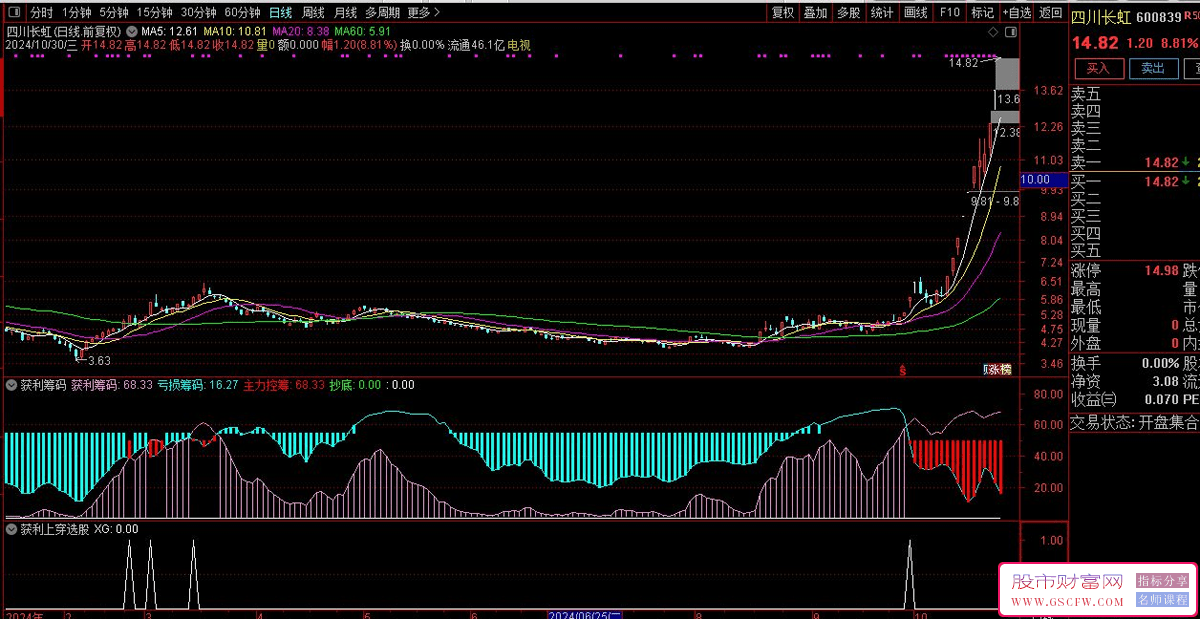This screenshot has width=1200, height=619.
Task: Click the 买入 buy button
Action: [x=1098, y=68]
